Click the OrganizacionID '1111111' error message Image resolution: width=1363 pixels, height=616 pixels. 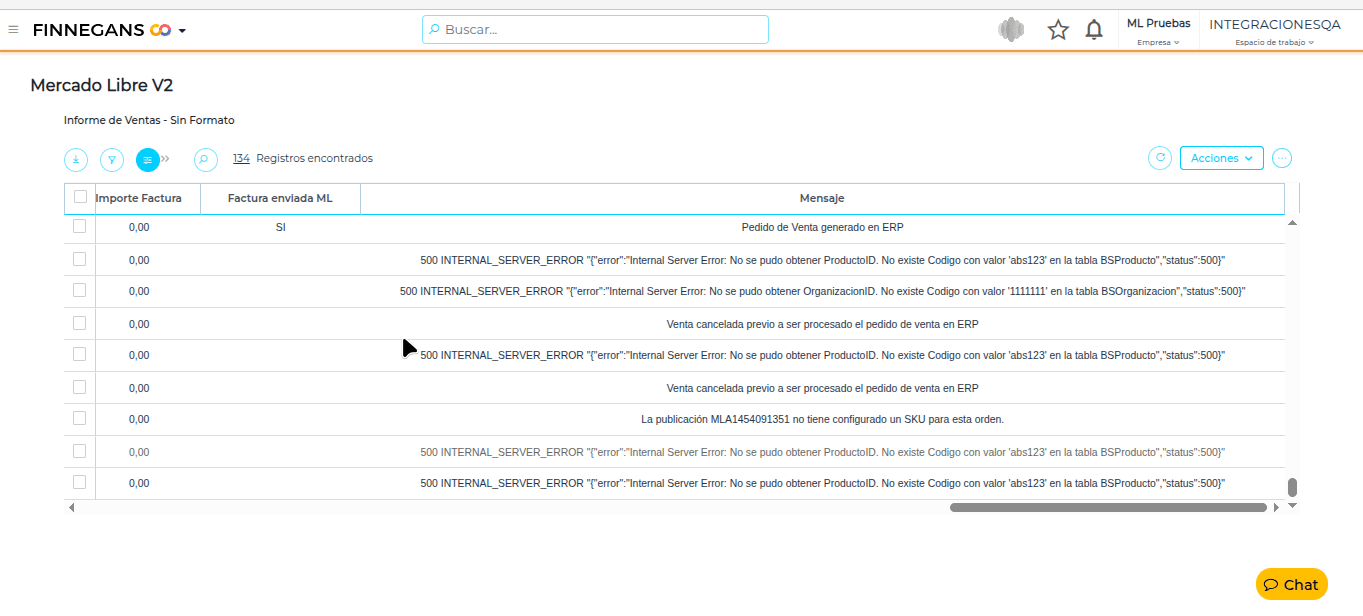pyautogui.click(x=822, y=291)
